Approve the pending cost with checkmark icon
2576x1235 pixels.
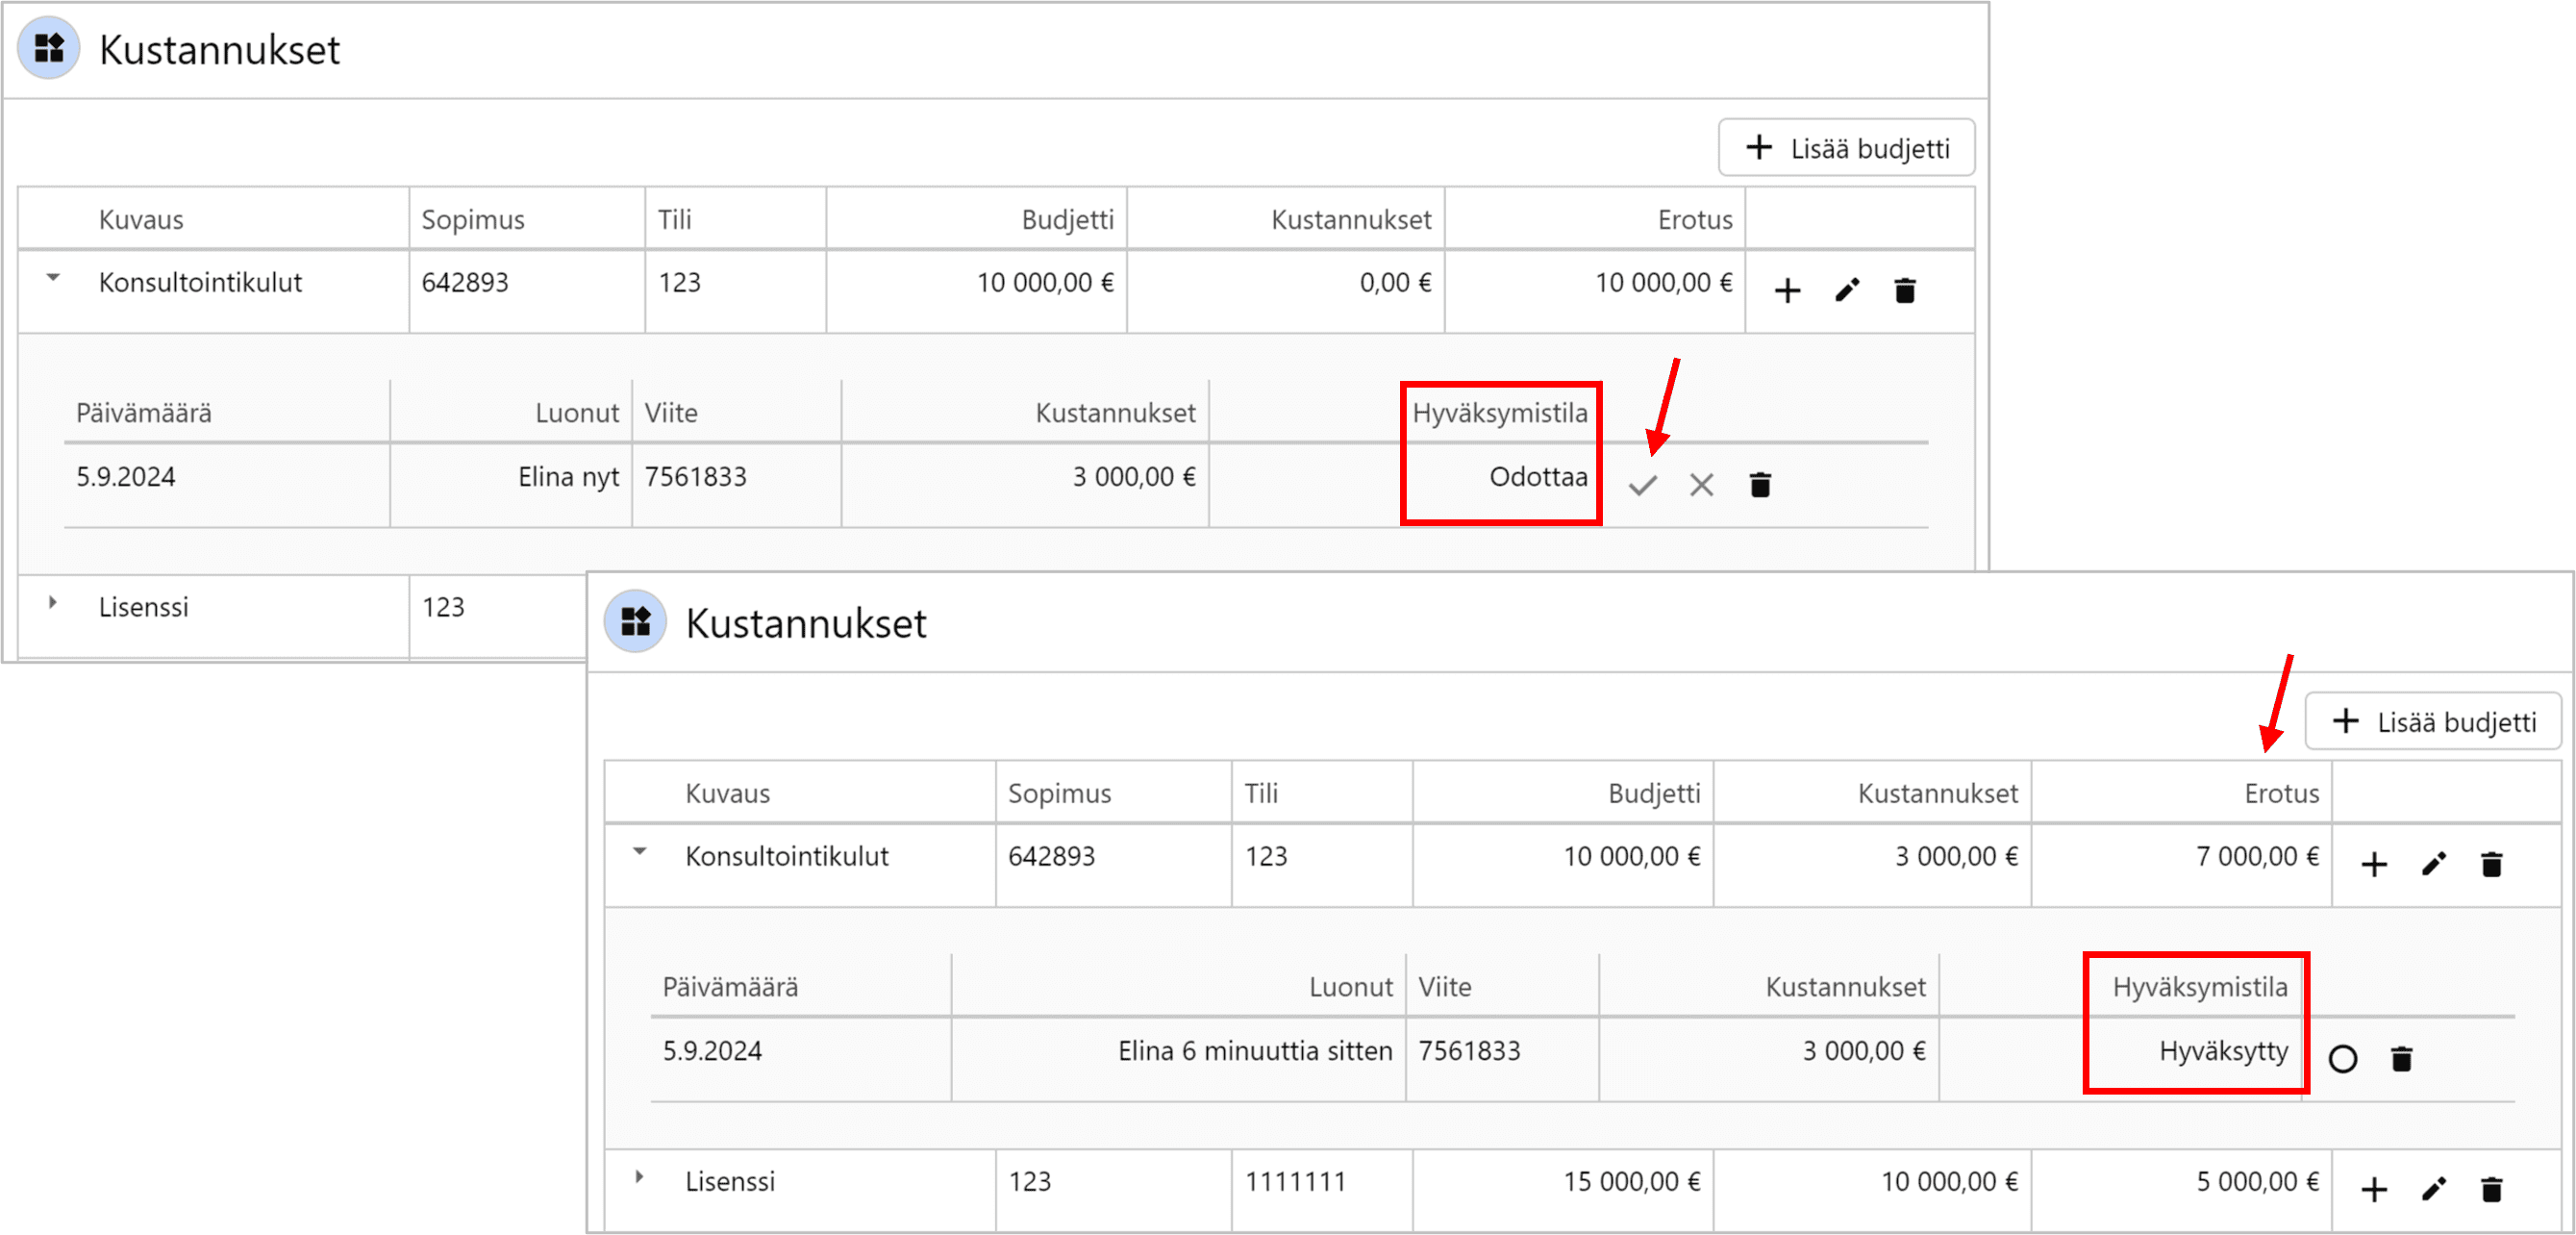click(1642, 486)
